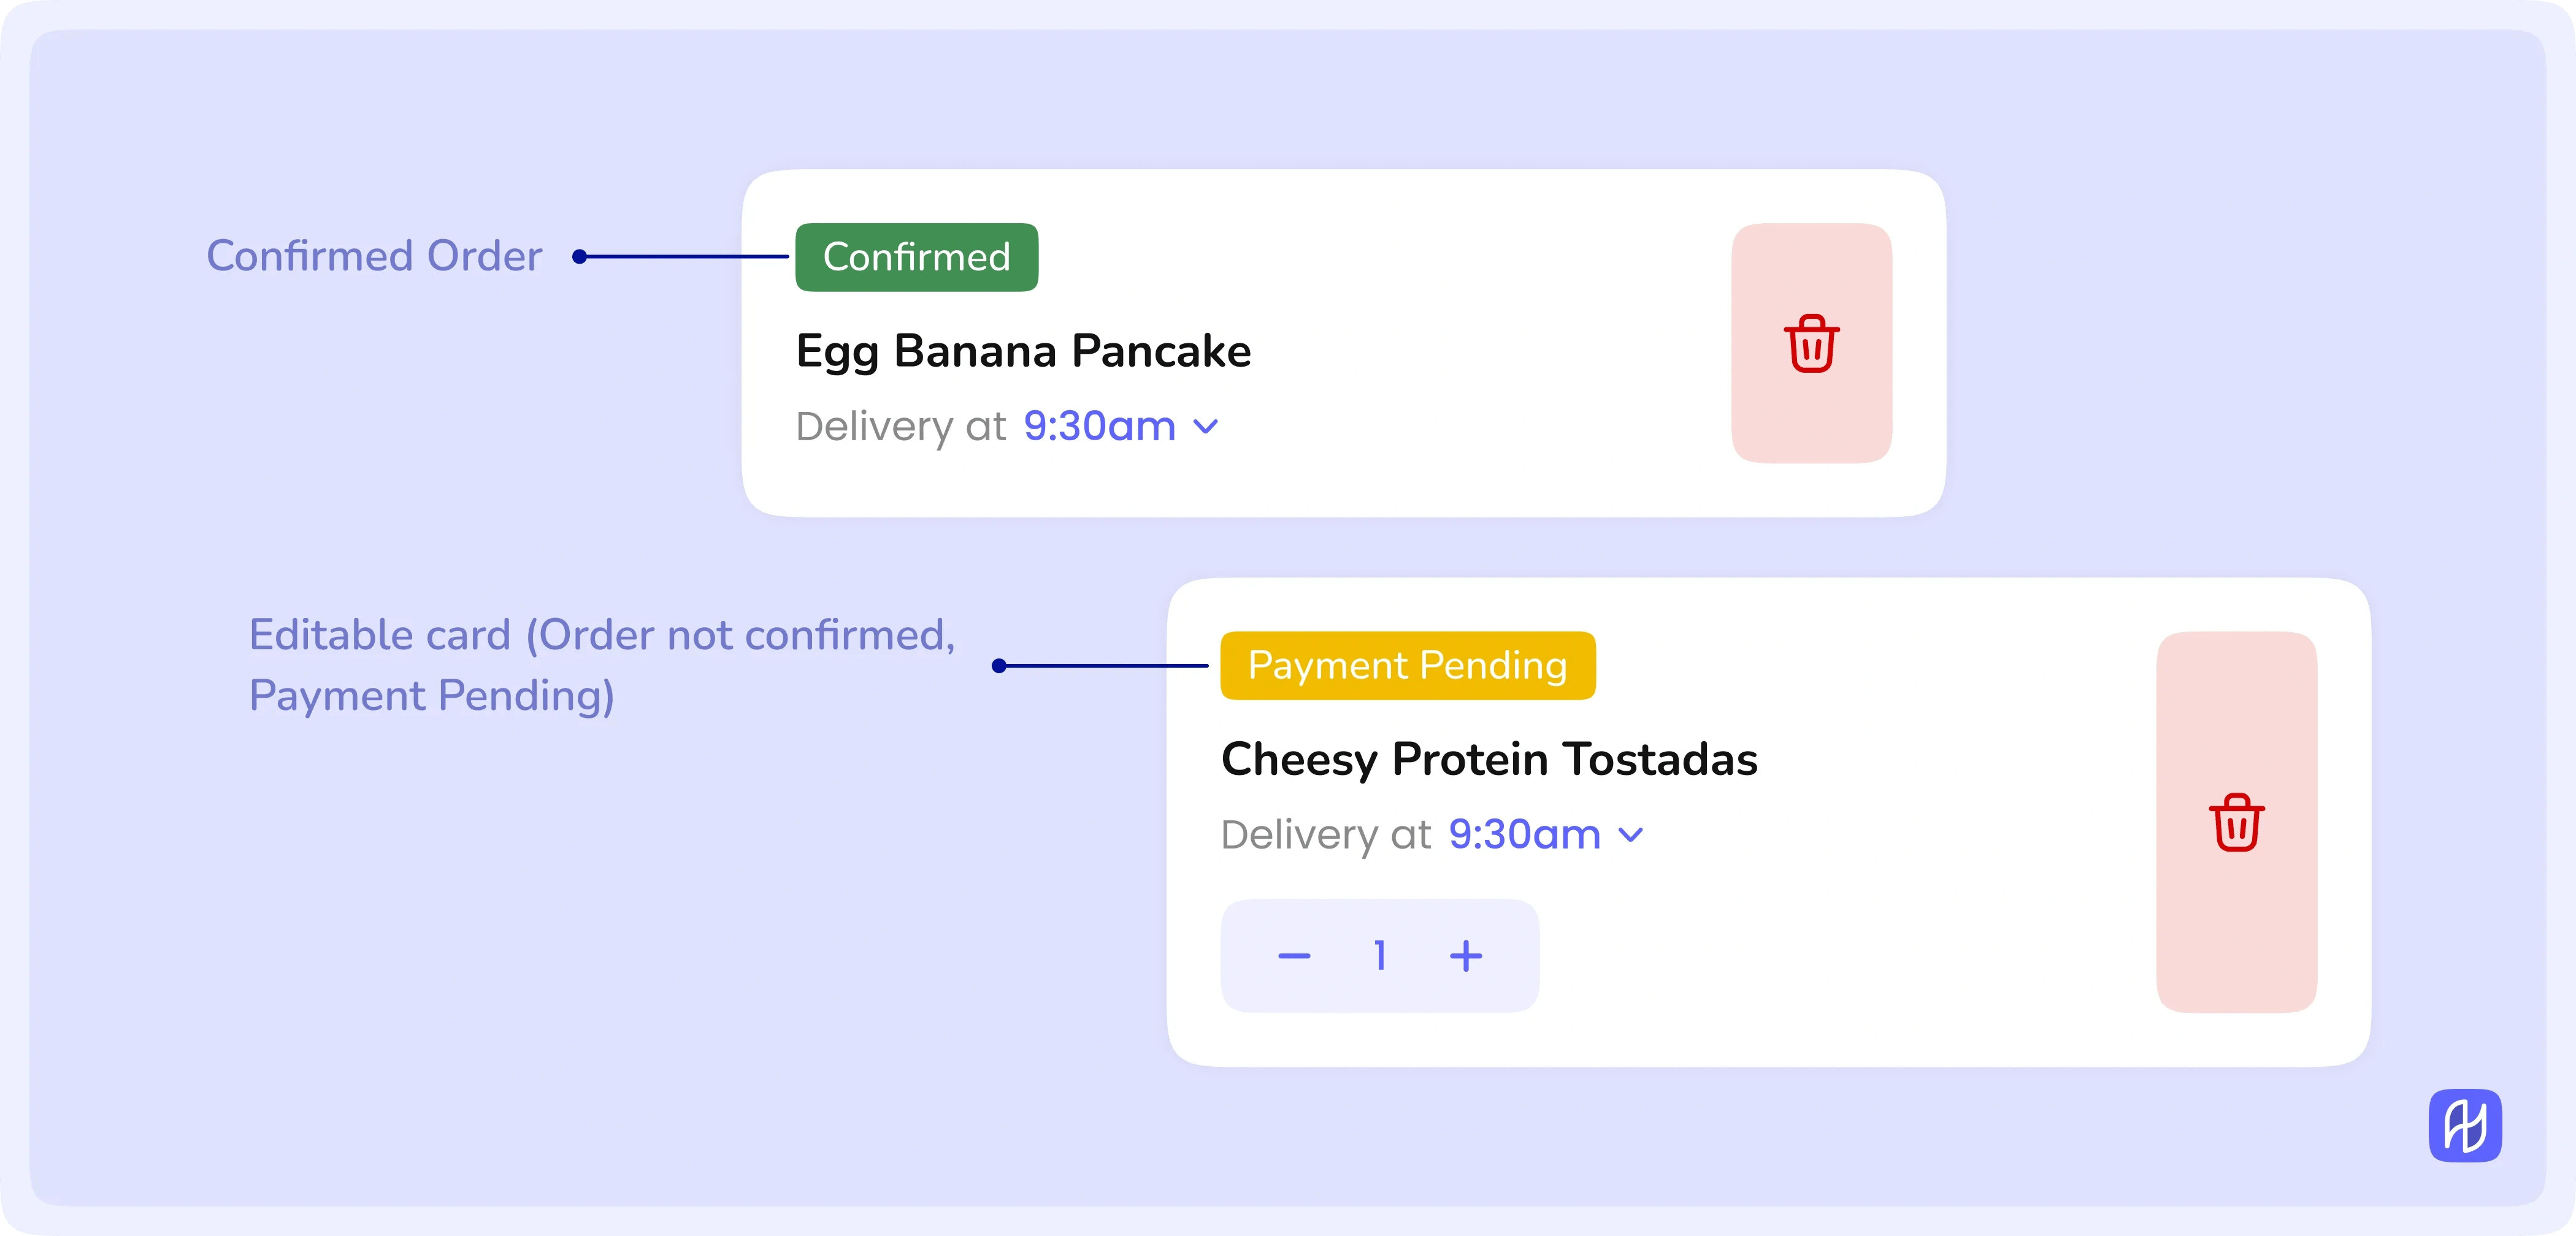
Task: Open the Egg Banana Pancake item title
Action: 1023,351
